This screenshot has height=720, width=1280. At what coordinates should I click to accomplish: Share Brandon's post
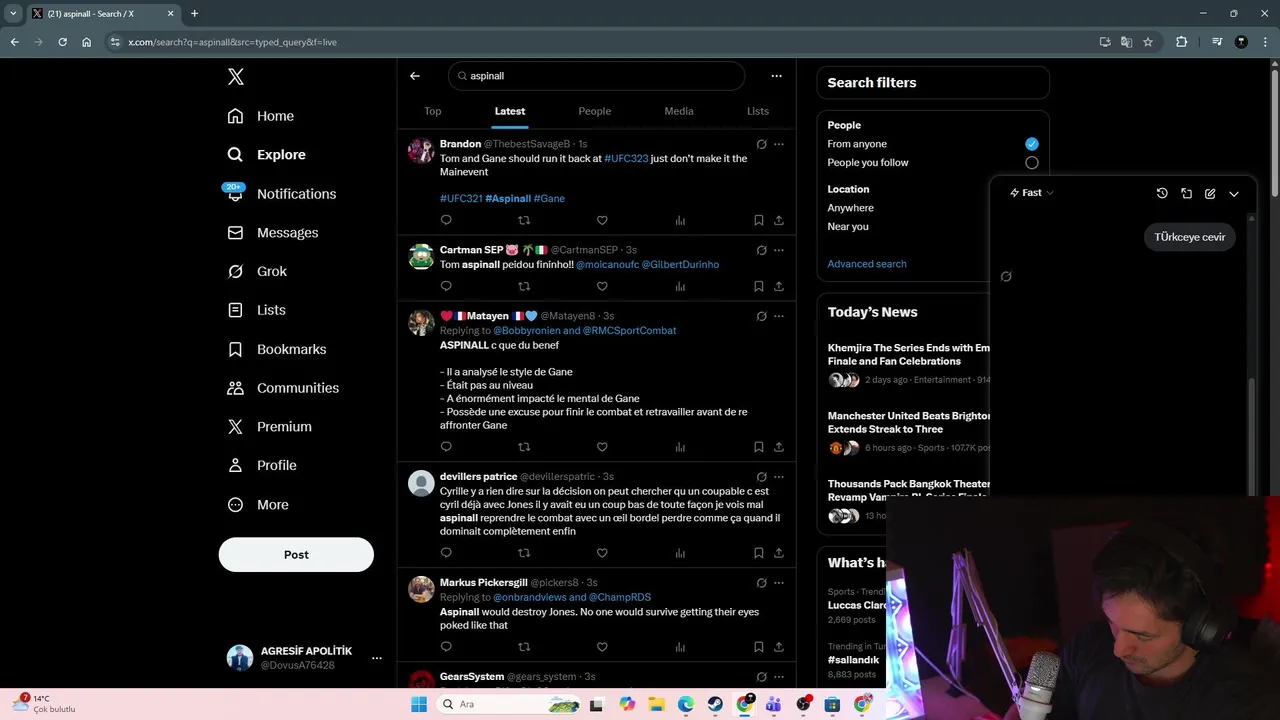pyautogui.click(x=779, y=220)
